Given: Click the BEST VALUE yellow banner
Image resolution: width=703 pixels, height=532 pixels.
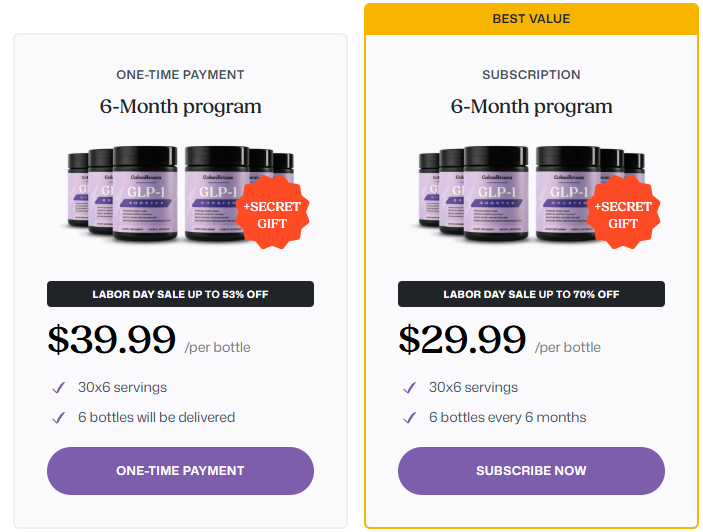Looking at the screenshot, I should click(531, 19).
